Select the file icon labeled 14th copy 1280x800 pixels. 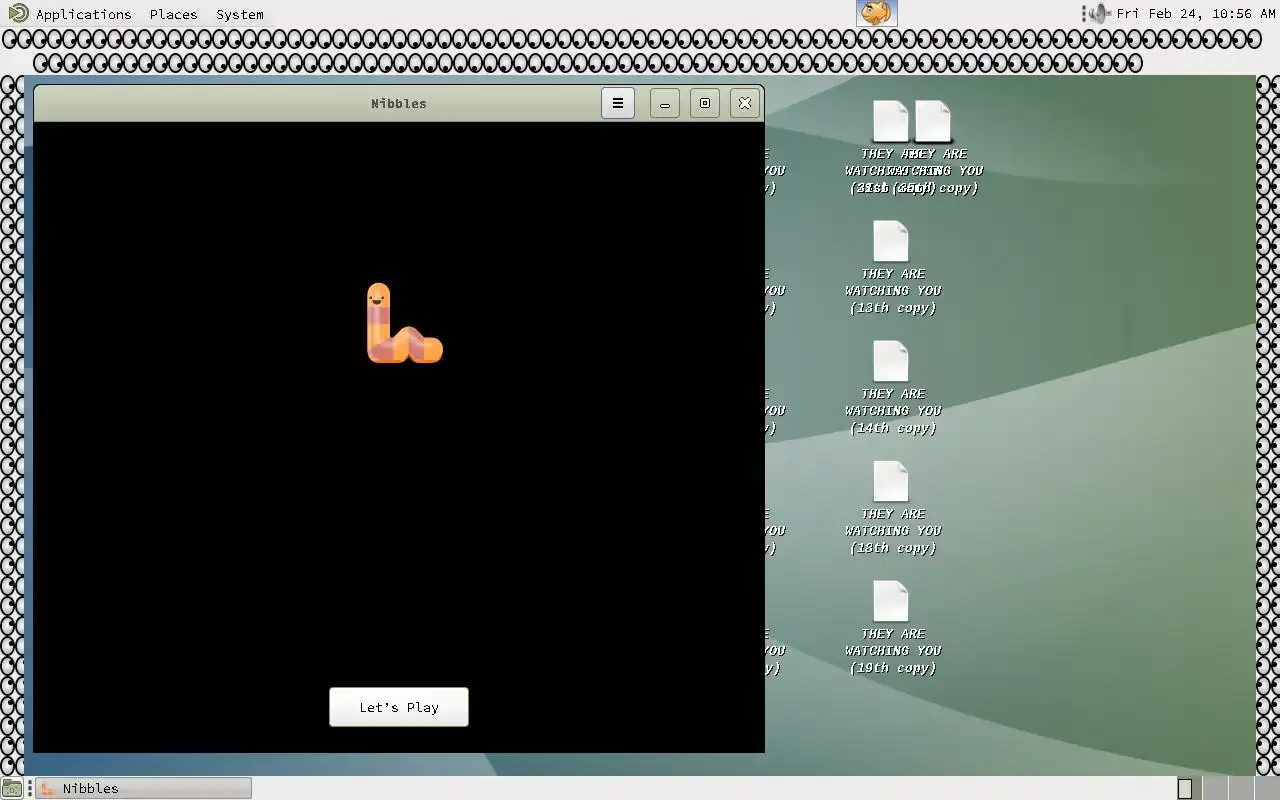pyautogui.click(x=891, y=362)
